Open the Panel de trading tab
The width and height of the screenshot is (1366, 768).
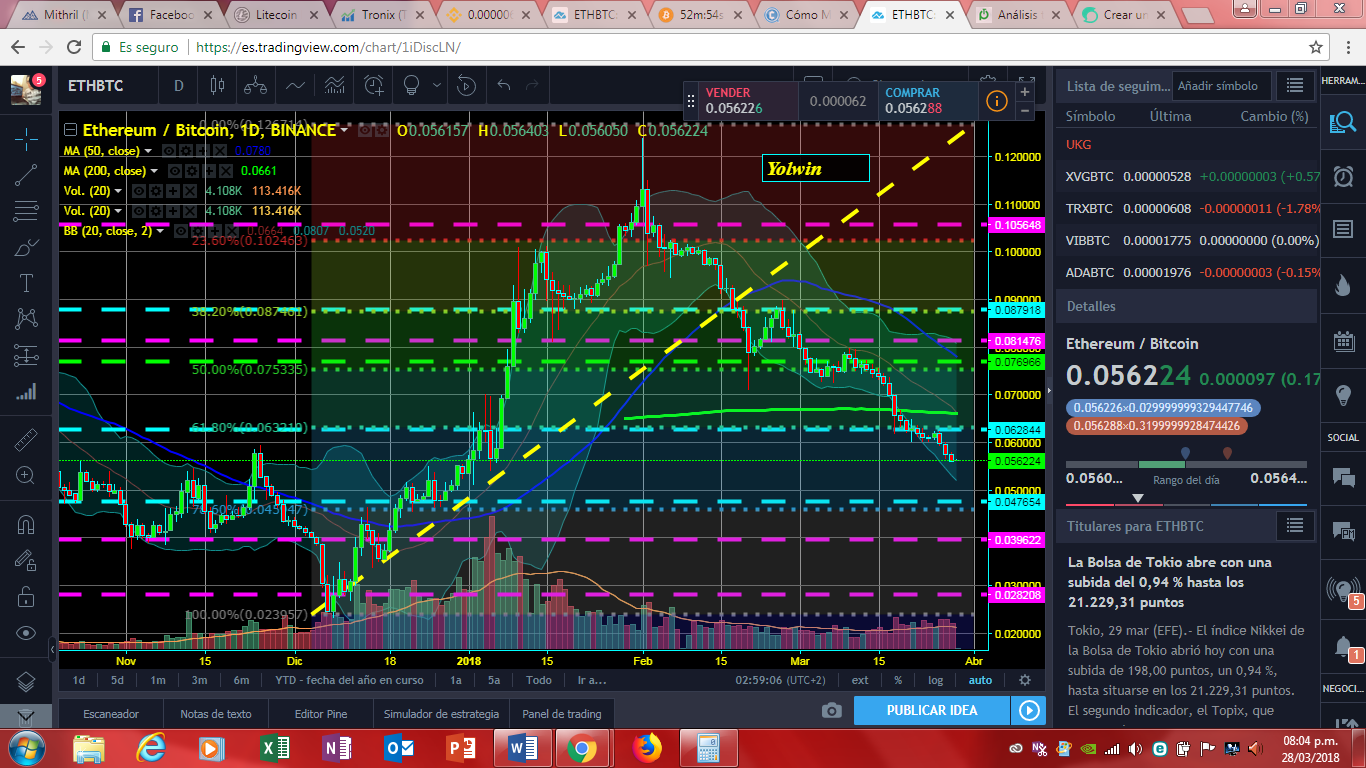(562, 714)
